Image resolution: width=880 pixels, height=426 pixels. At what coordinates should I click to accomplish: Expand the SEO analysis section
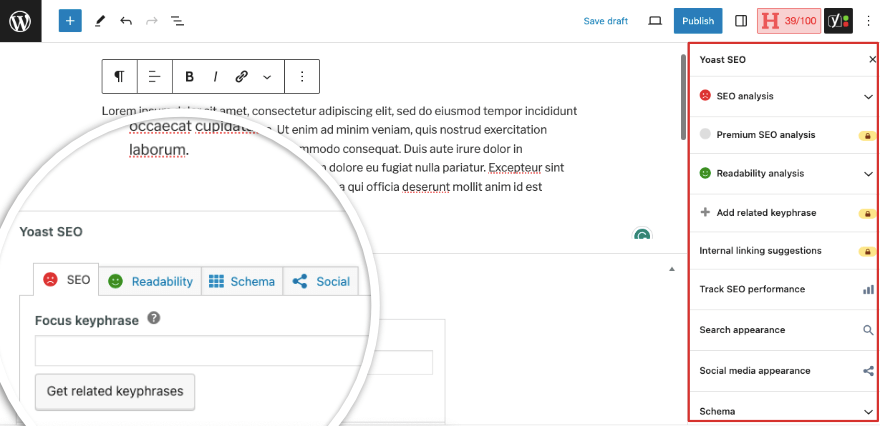click(784, 96)
